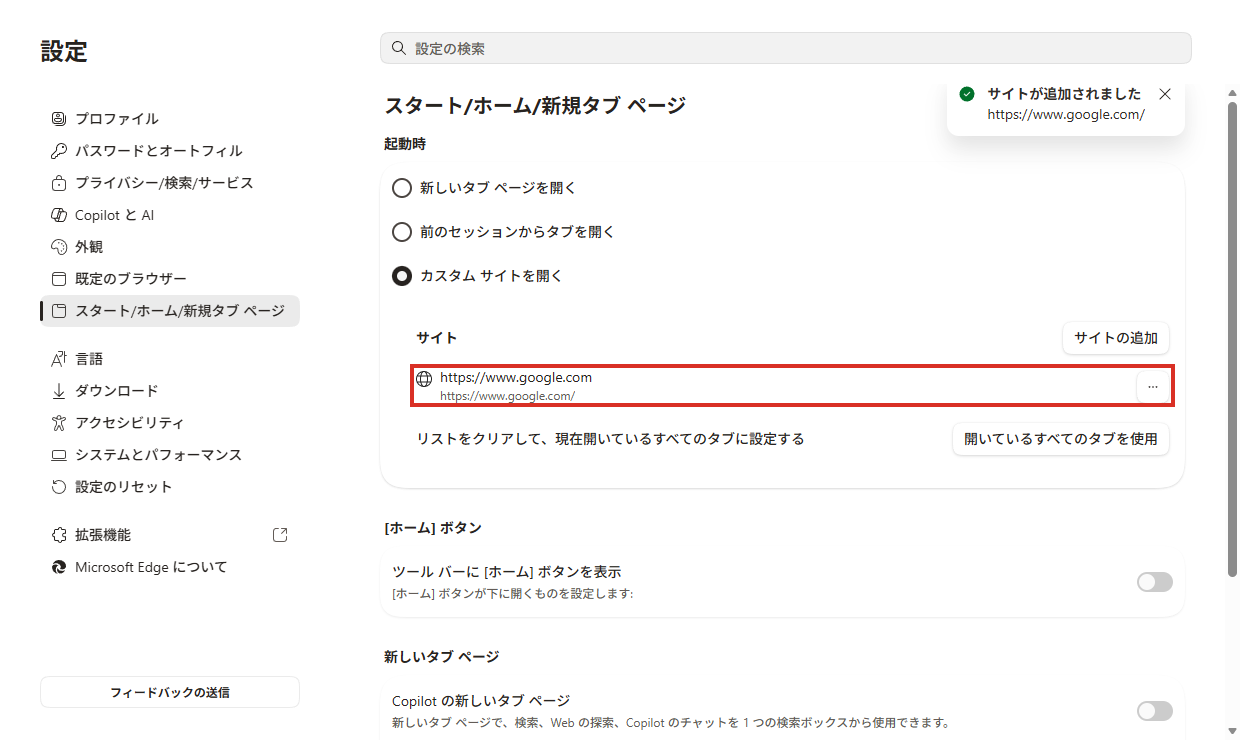
Task: Open プロファイル settings section
Action: tap(169, 119)
